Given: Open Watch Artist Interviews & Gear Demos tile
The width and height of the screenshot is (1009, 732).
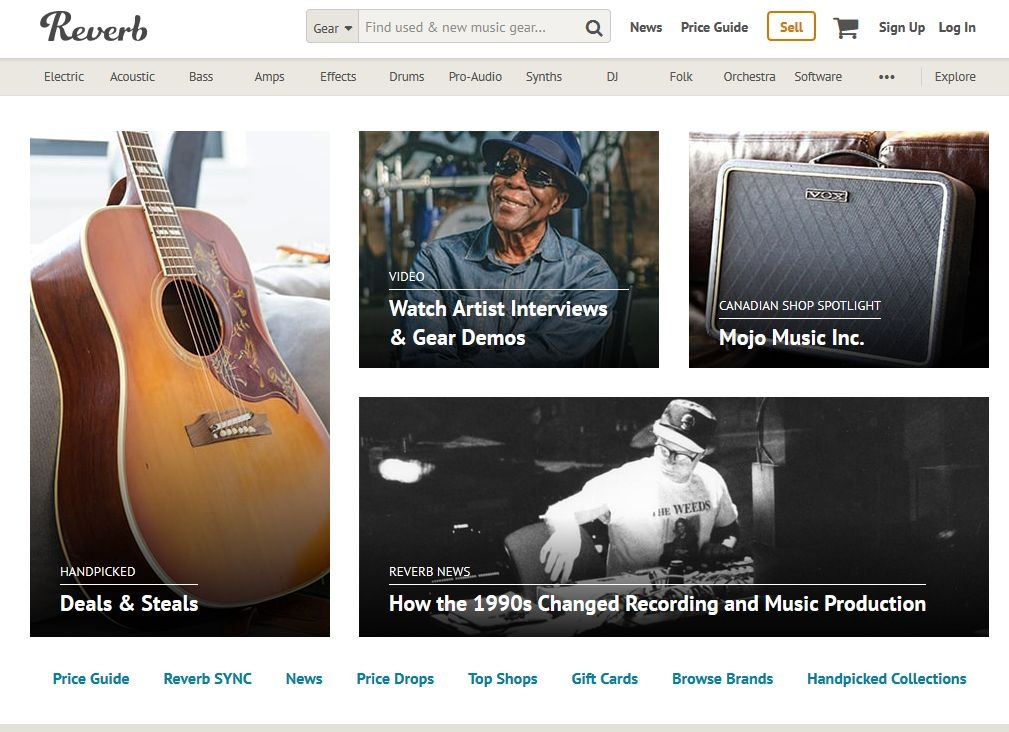Looking at the screenshot, I should (509, 250).
